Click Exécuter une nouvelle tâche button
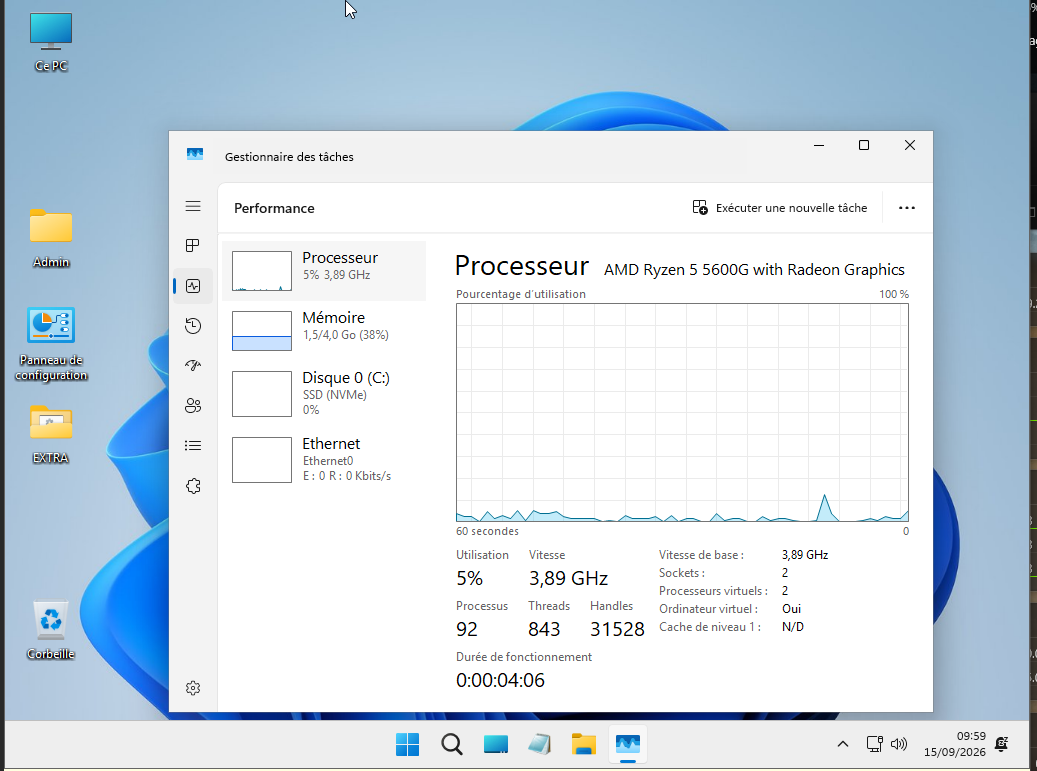1037x771 pixels. coord(780,208)
